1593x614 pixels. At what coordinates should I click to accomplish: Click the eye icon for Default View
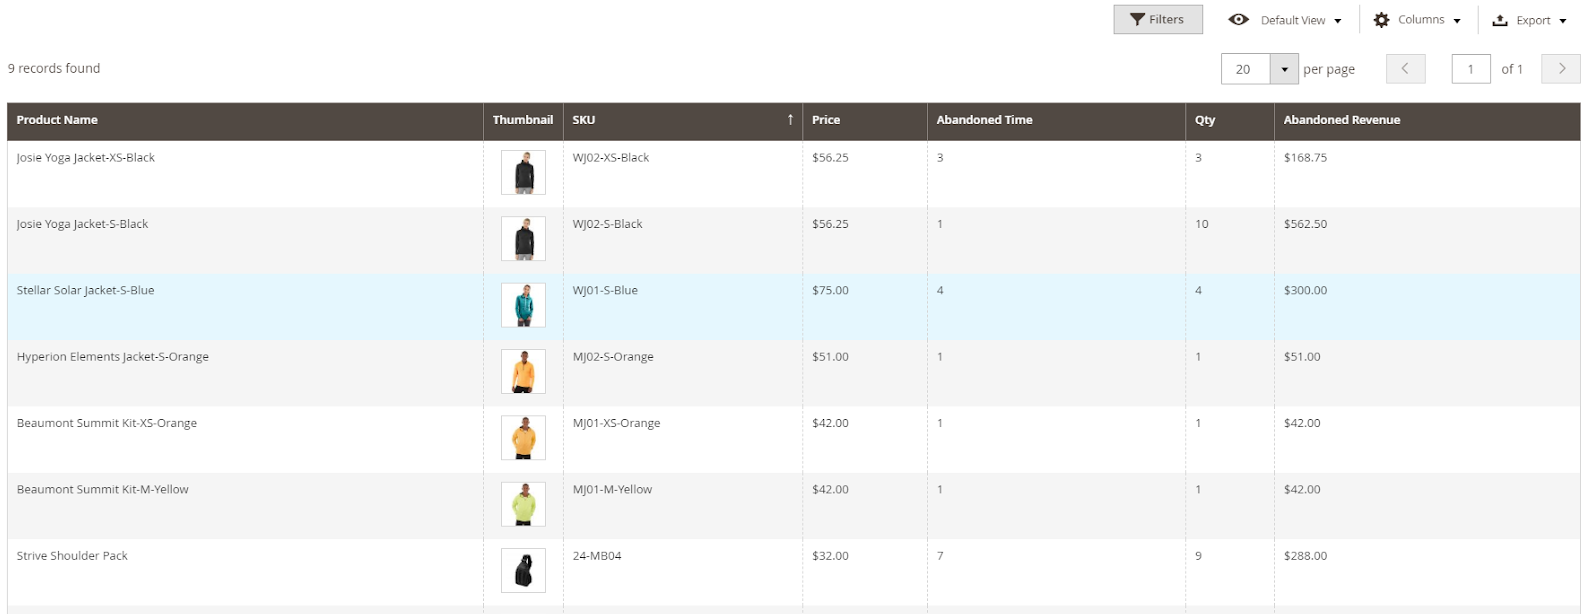point(1238,20)
